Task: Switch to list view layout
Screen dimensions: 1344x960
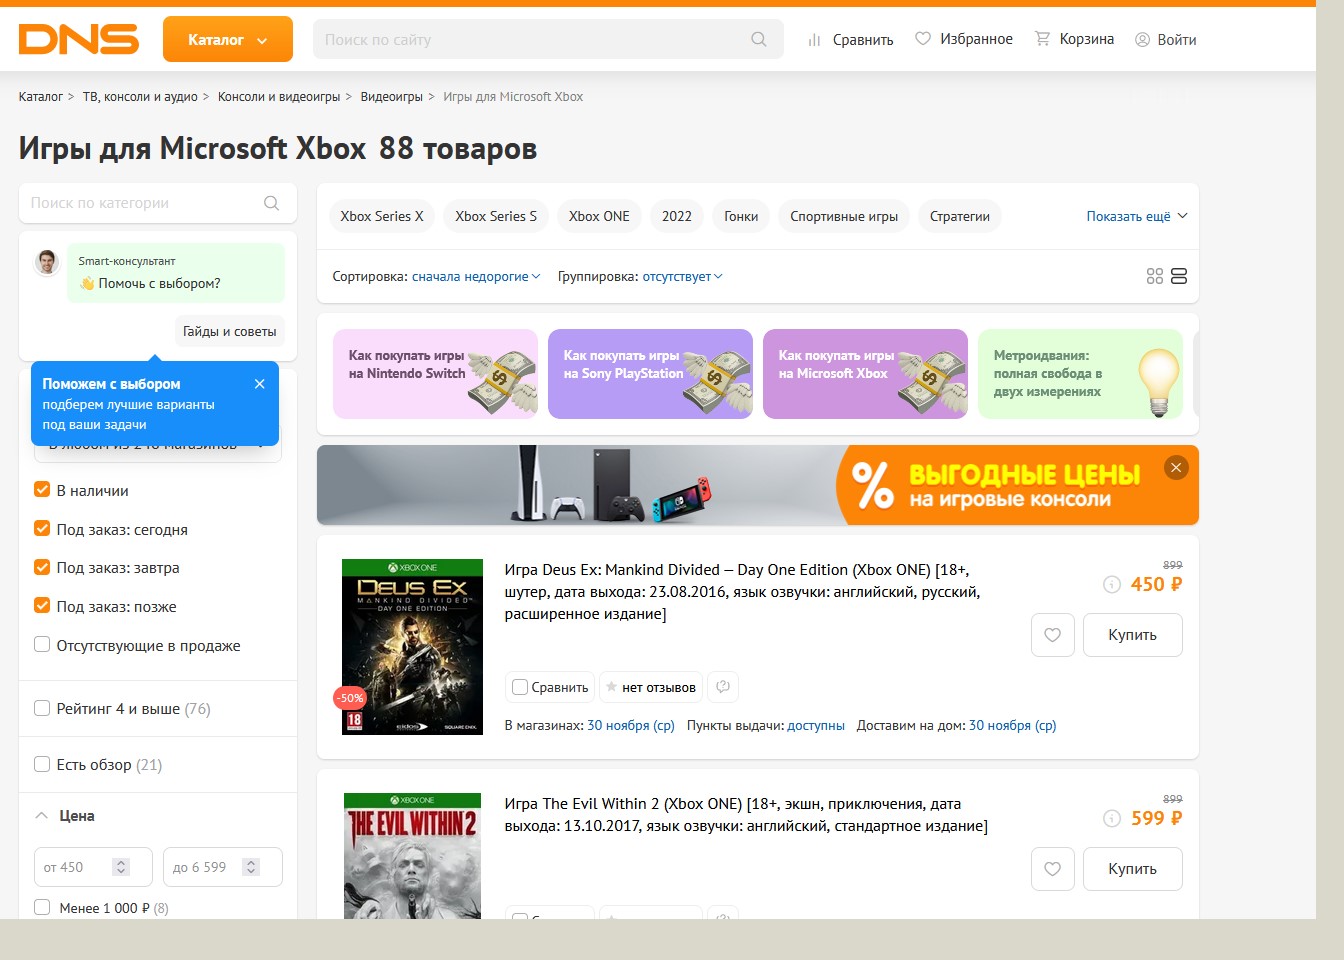Action: tap(1179, 276)
